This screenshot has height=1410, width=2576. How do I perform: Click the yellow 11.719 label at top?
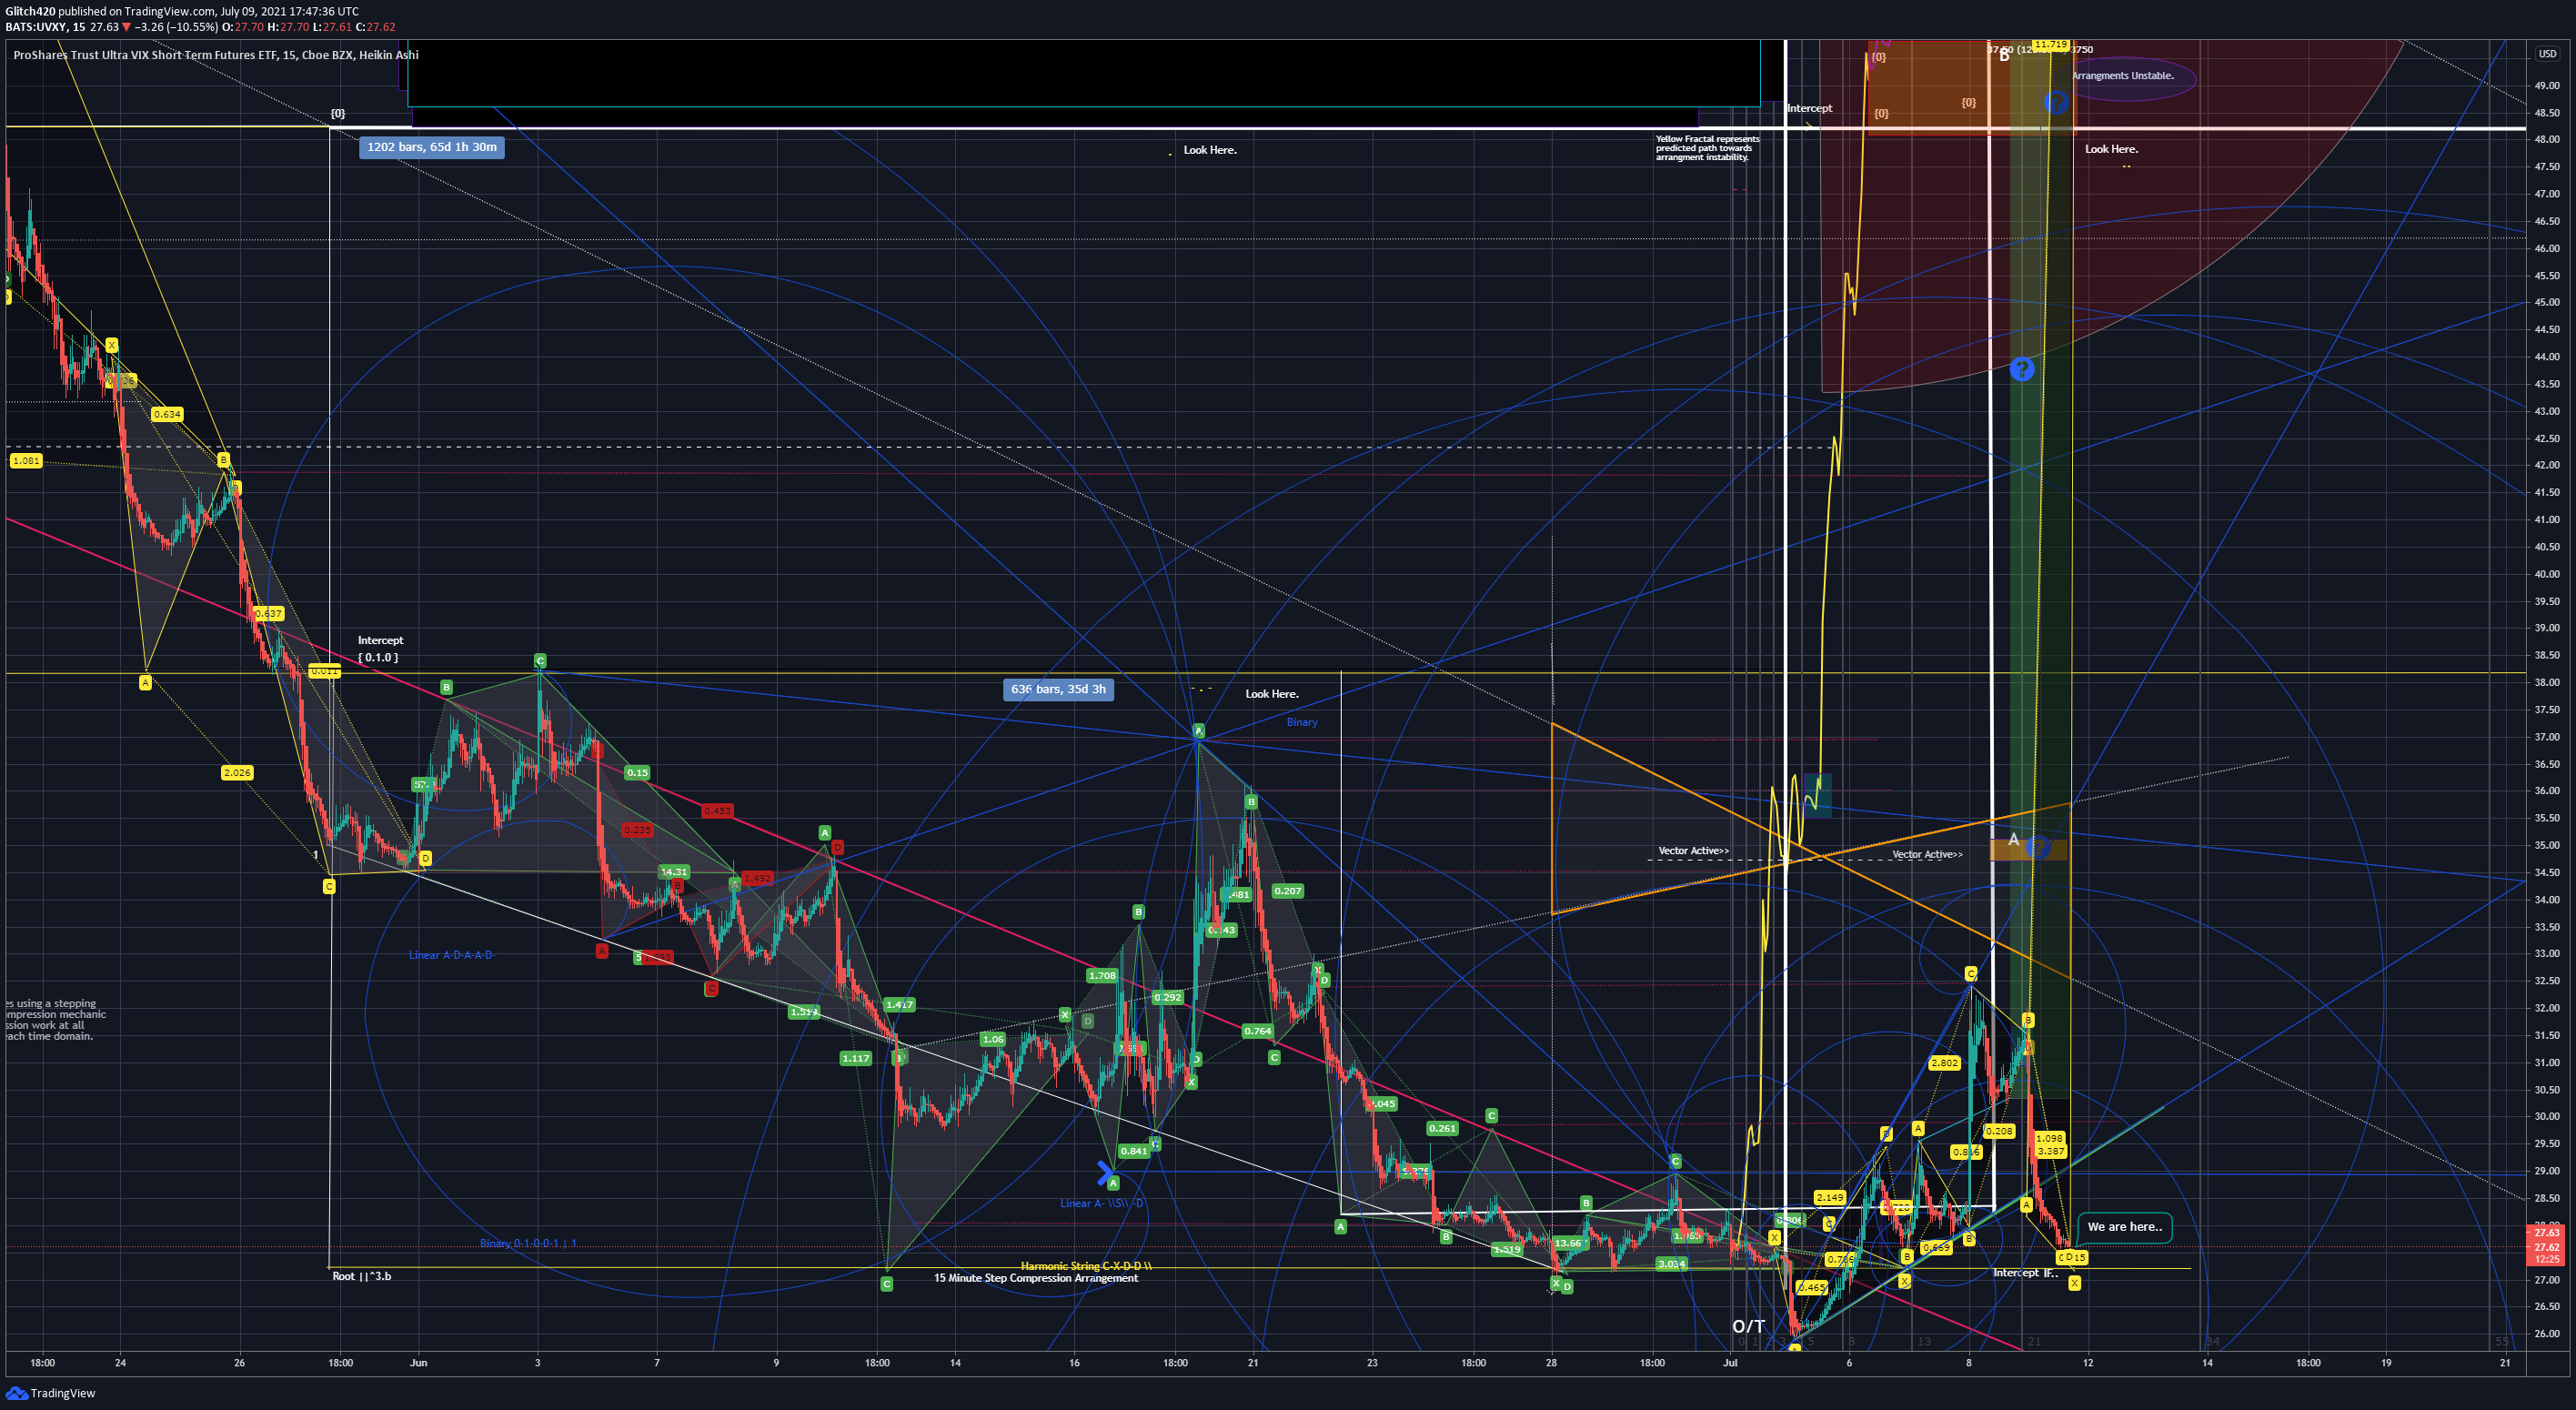pyautogui.click(x=2050, y=45)
